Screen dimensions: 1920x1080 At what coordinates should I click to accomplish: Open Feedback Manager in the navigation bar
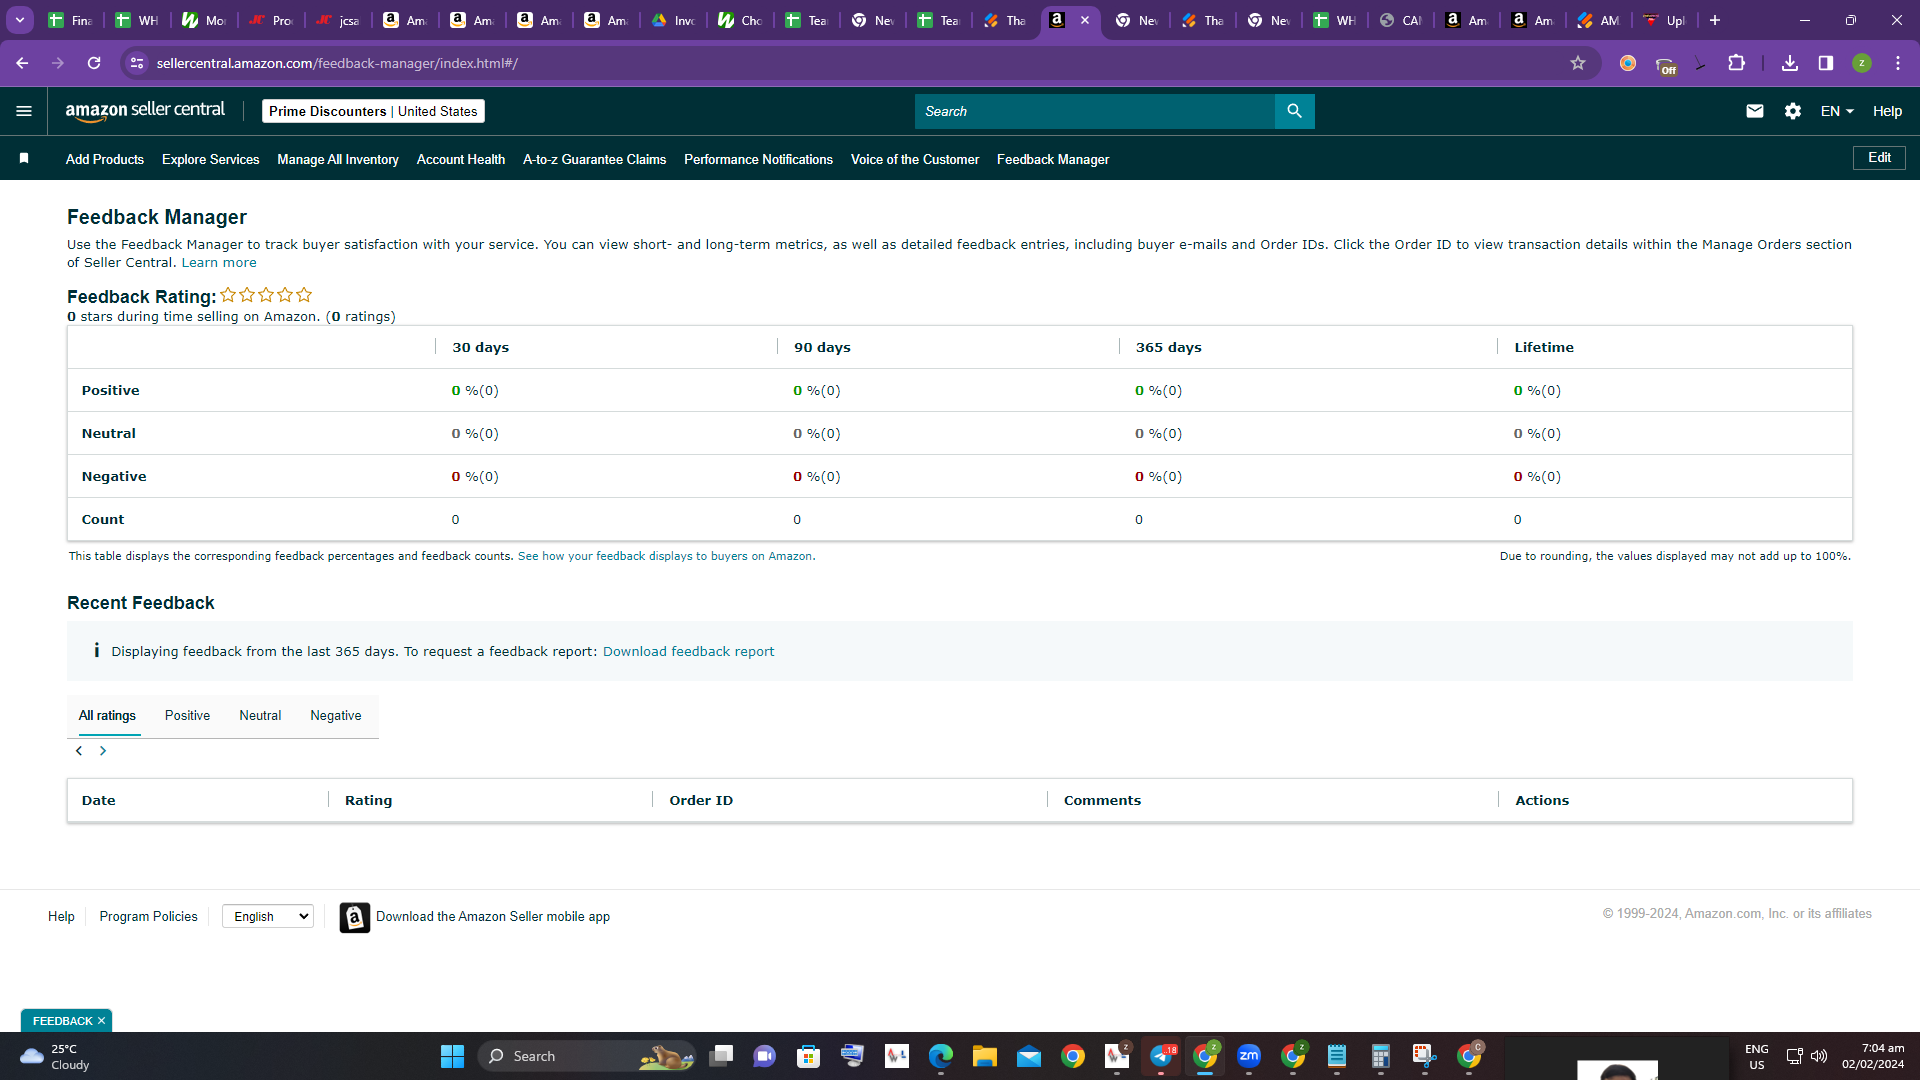point(1053,159)
